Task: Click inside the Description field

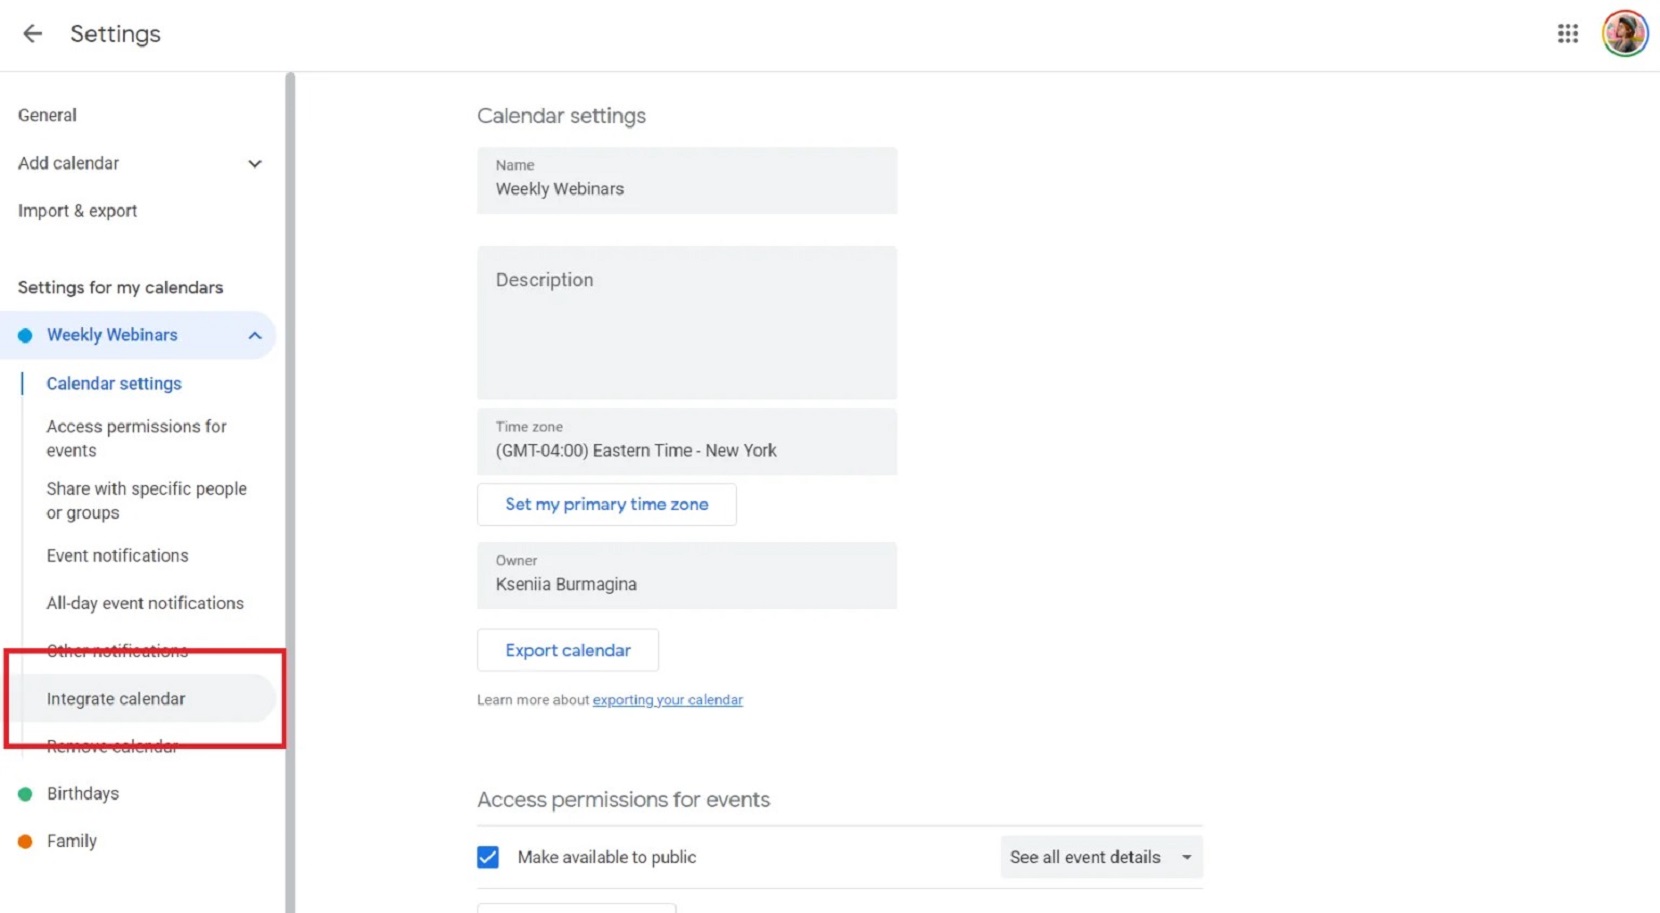Action: pos(686,320)
